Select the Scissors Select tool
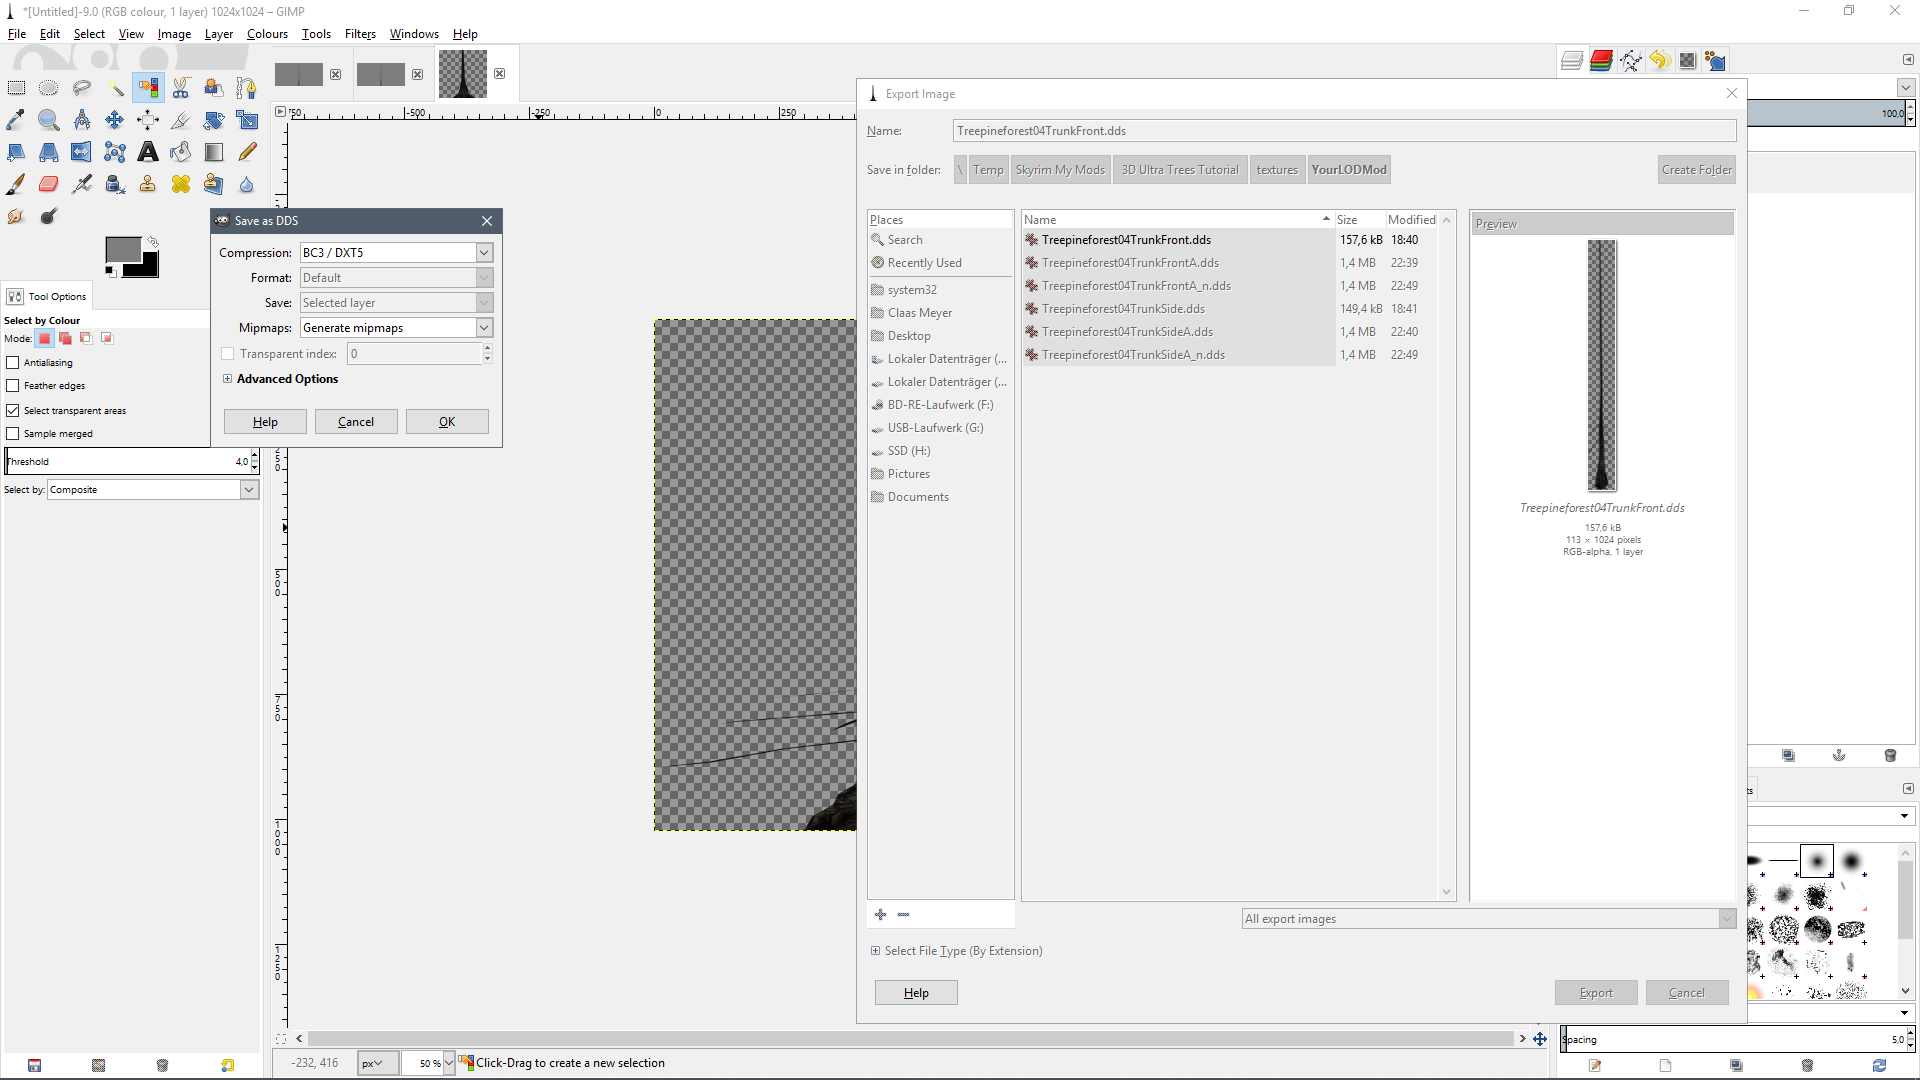 (181, 88)
